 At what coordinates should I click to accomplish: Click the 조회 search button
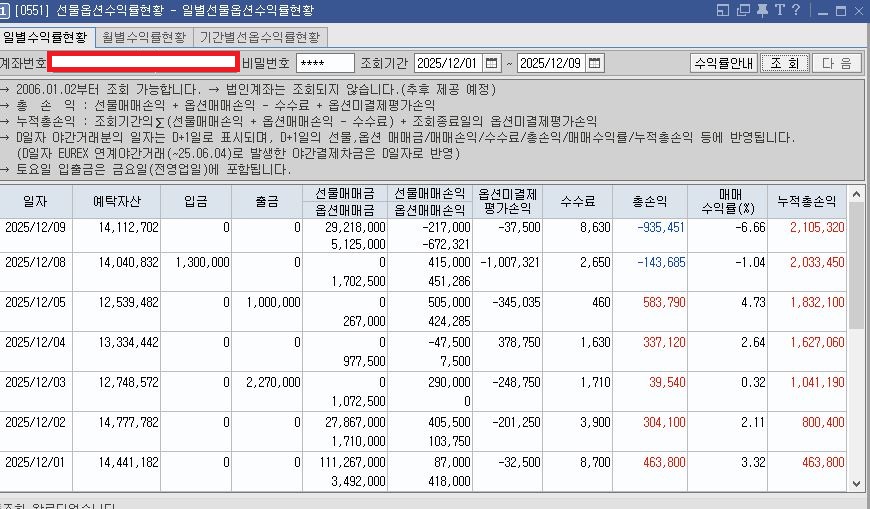pyautogui.click(x=784, y=63)
